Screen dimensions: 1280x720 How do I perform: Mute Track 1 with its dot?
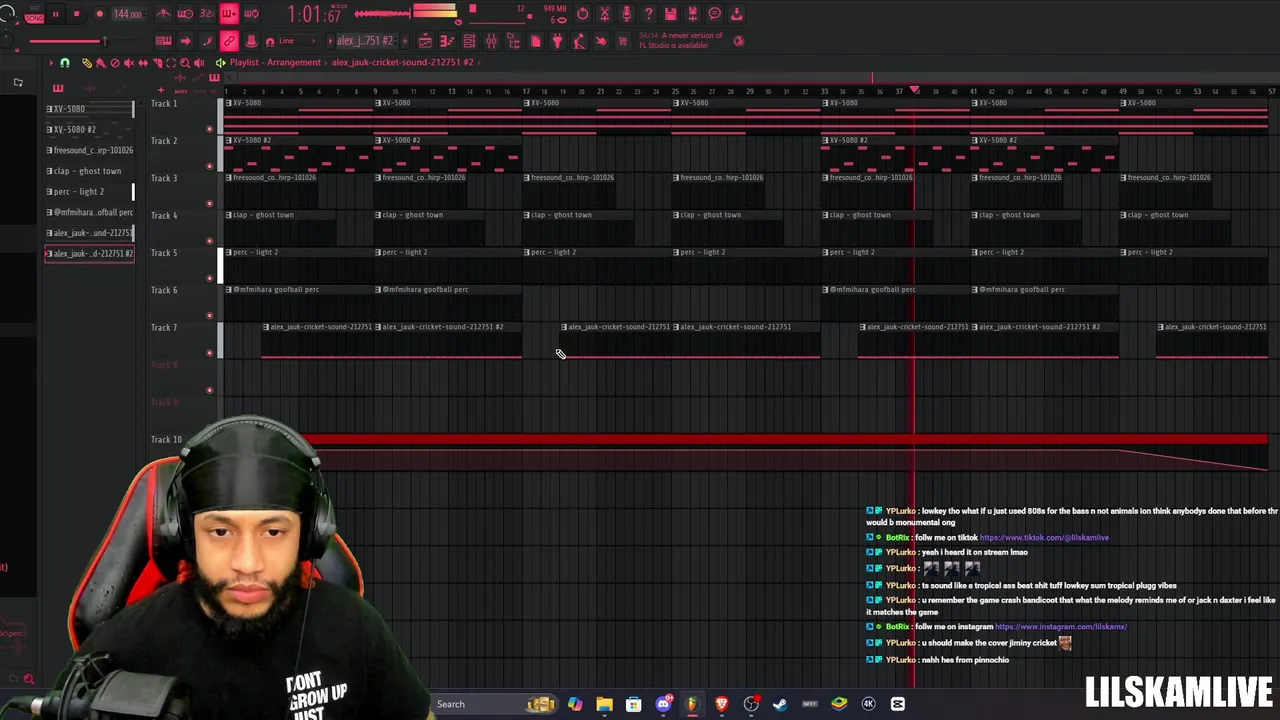(x=209, y=129)
